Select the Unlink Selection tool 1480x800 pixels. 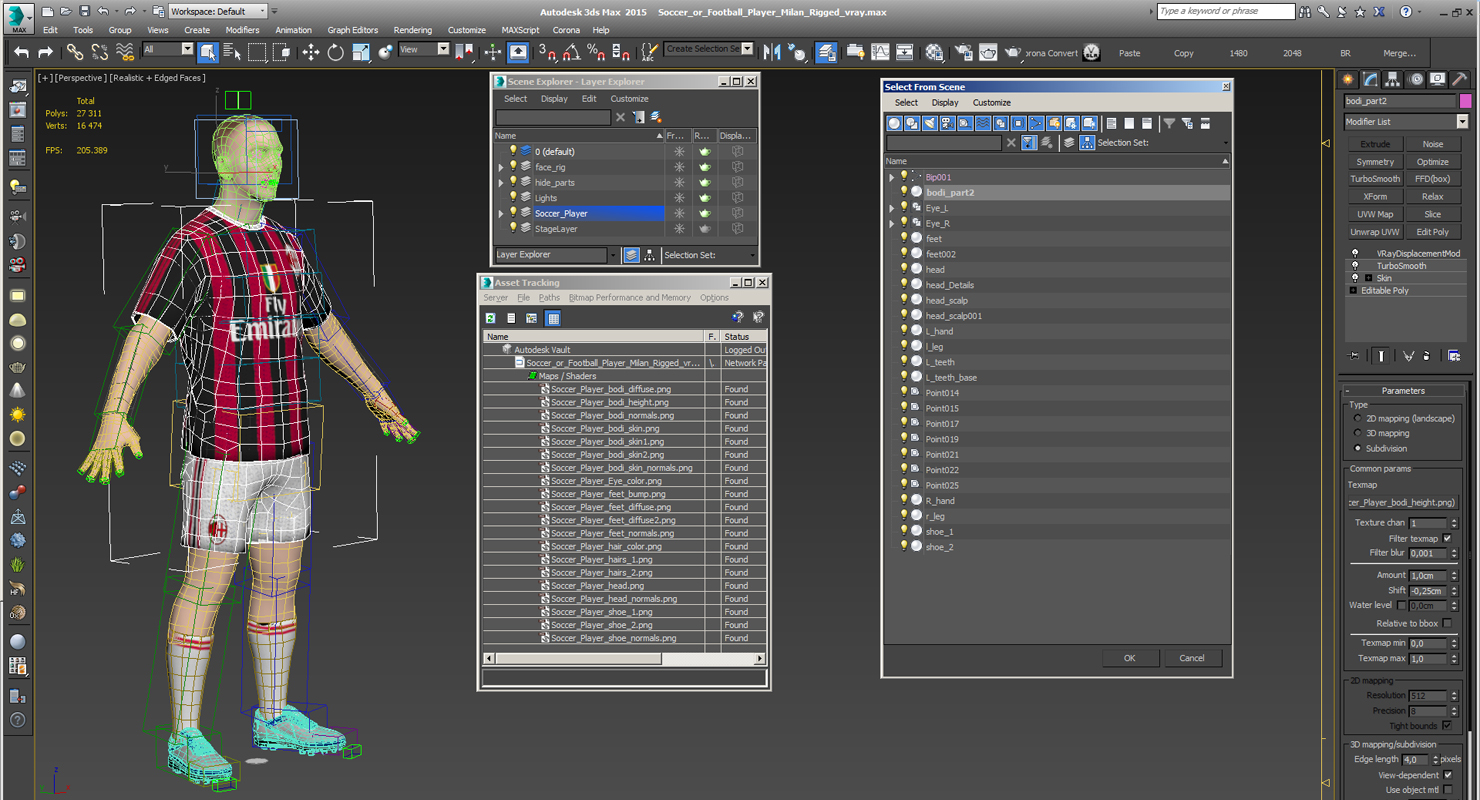click(100, 52)
